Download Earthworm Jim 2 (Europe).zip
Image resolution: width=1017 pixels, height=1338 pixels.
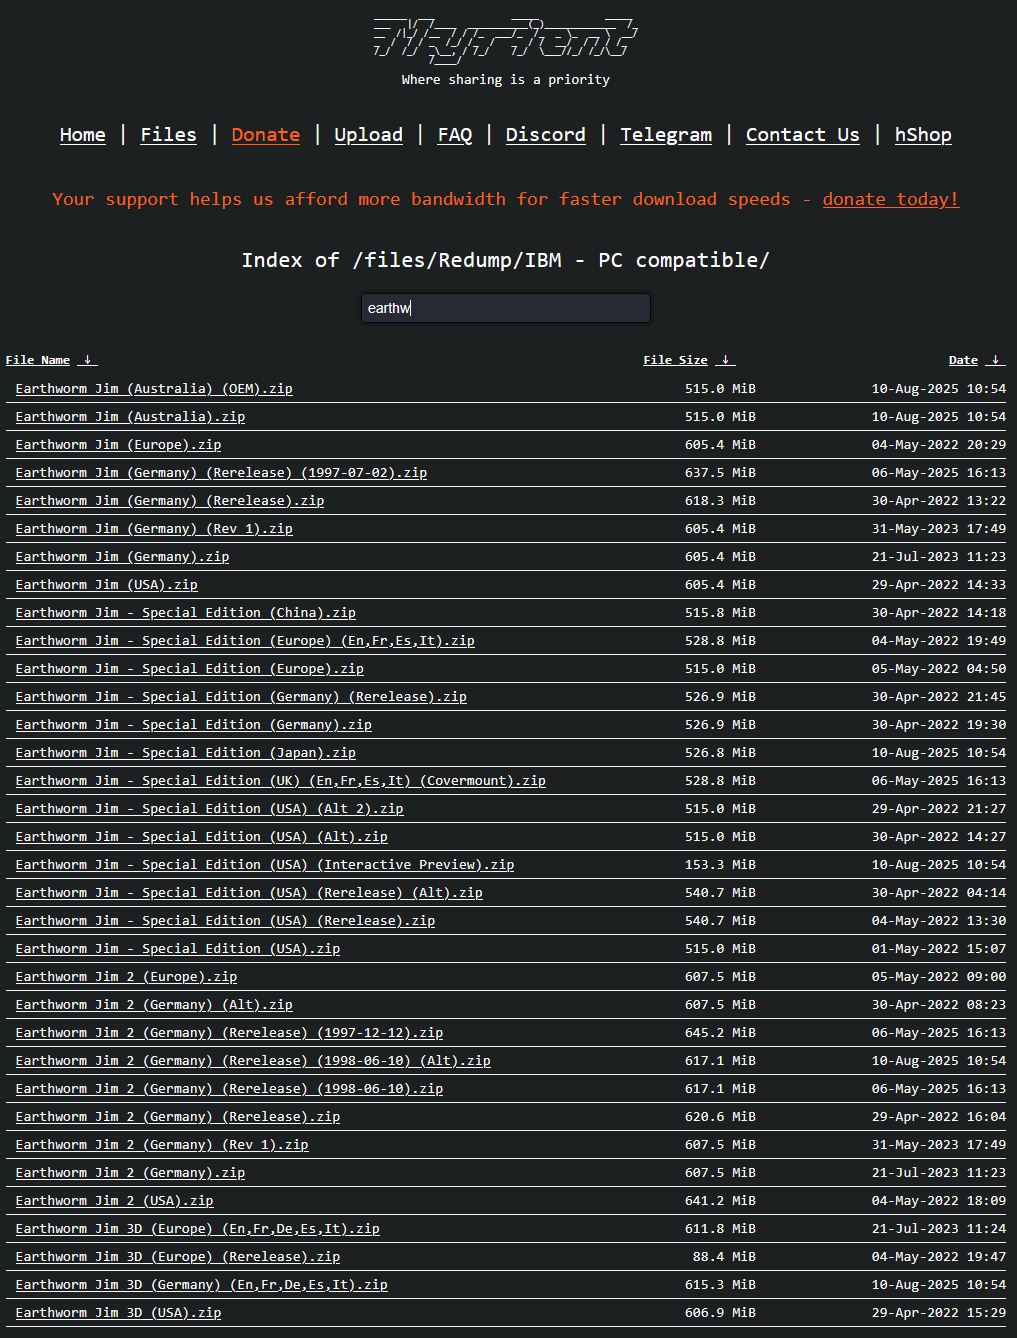click(126, 977)
